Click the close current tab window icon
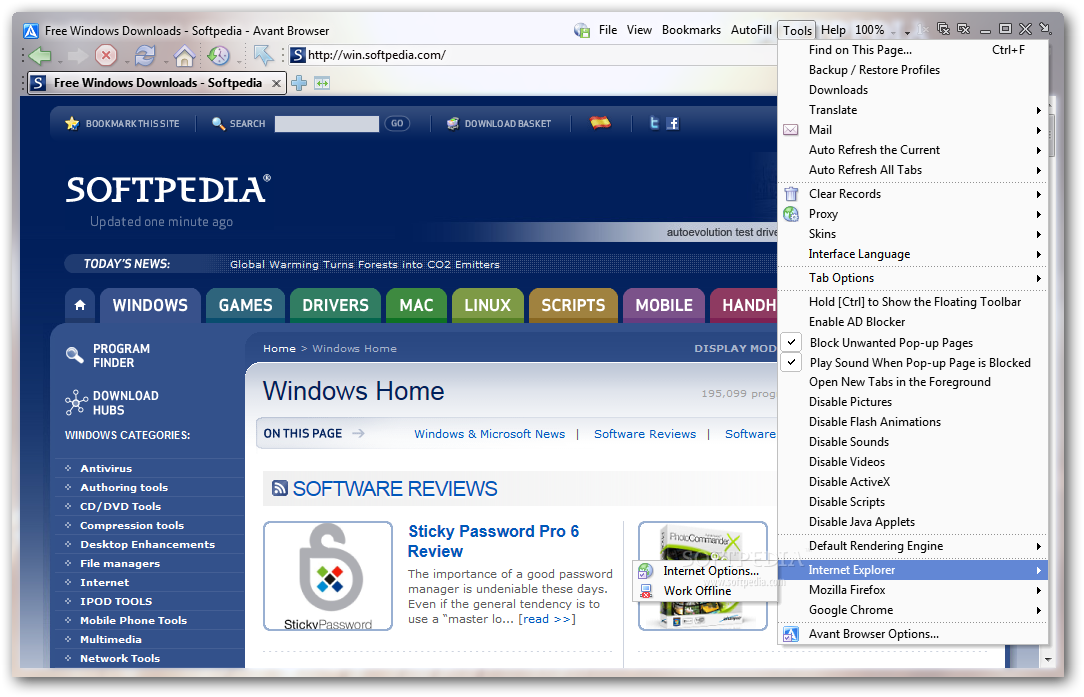 (964, 29)
